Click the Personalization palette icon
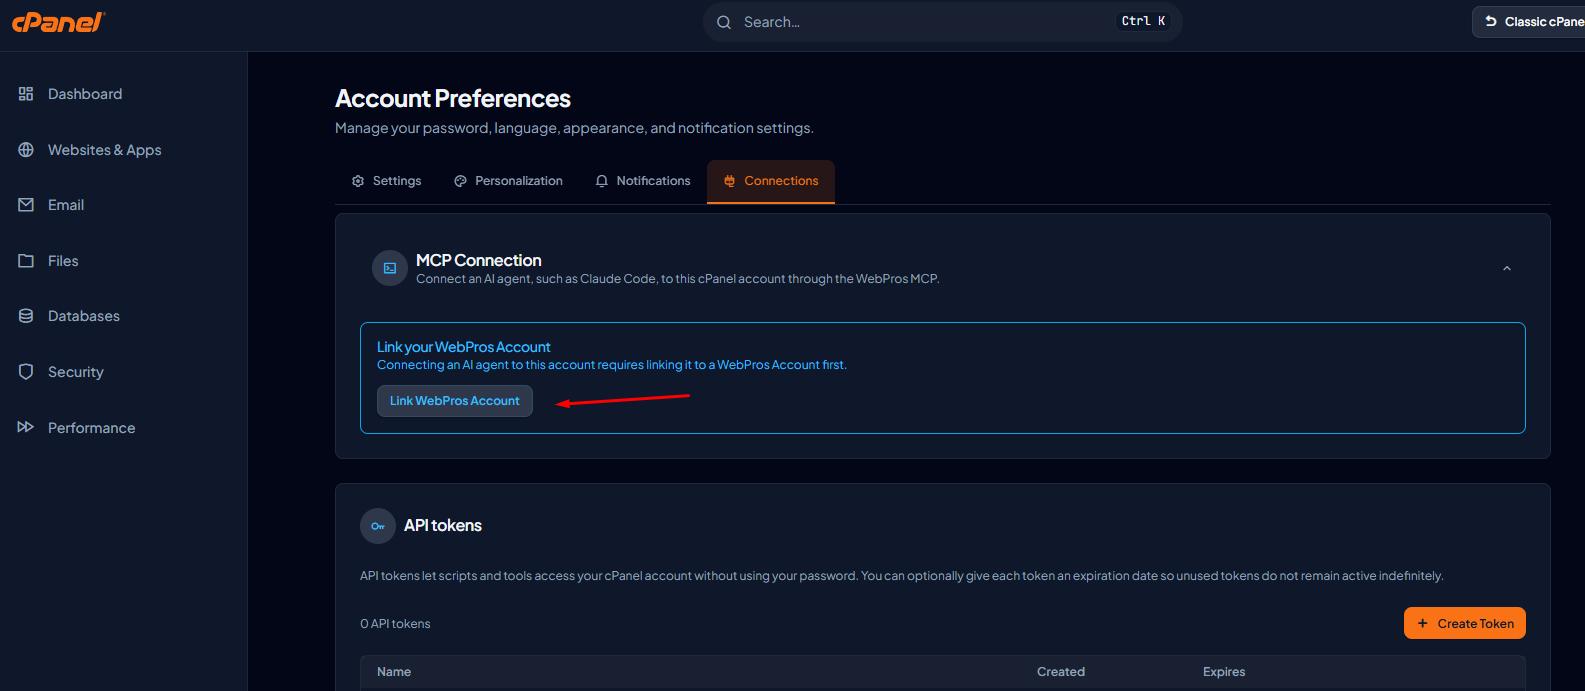1585x691 pixels. click(460, 181)
